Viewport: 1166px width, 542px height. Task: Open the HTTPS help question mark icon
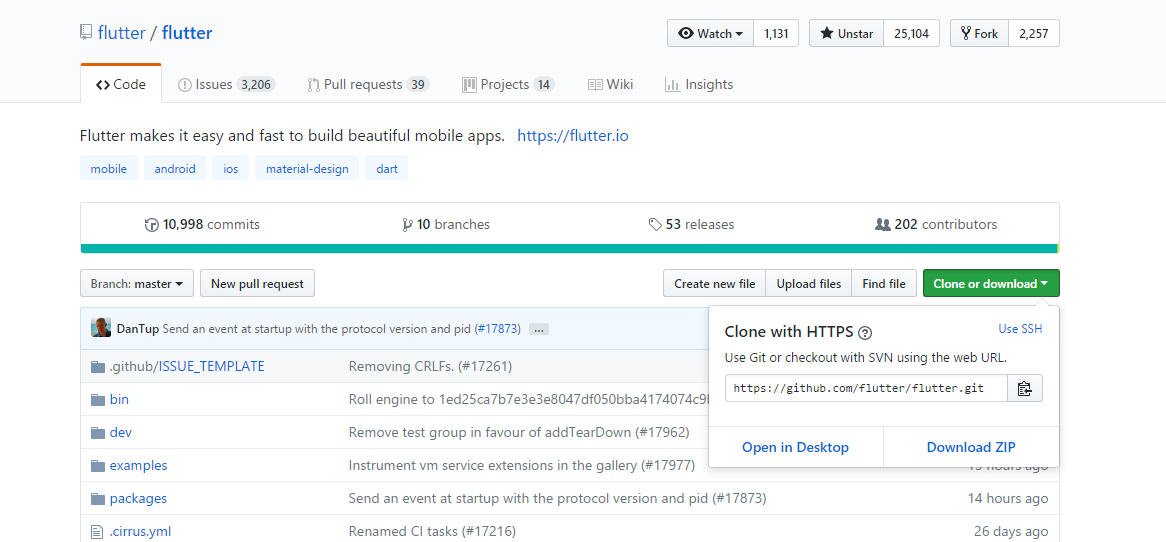(865, 332)
